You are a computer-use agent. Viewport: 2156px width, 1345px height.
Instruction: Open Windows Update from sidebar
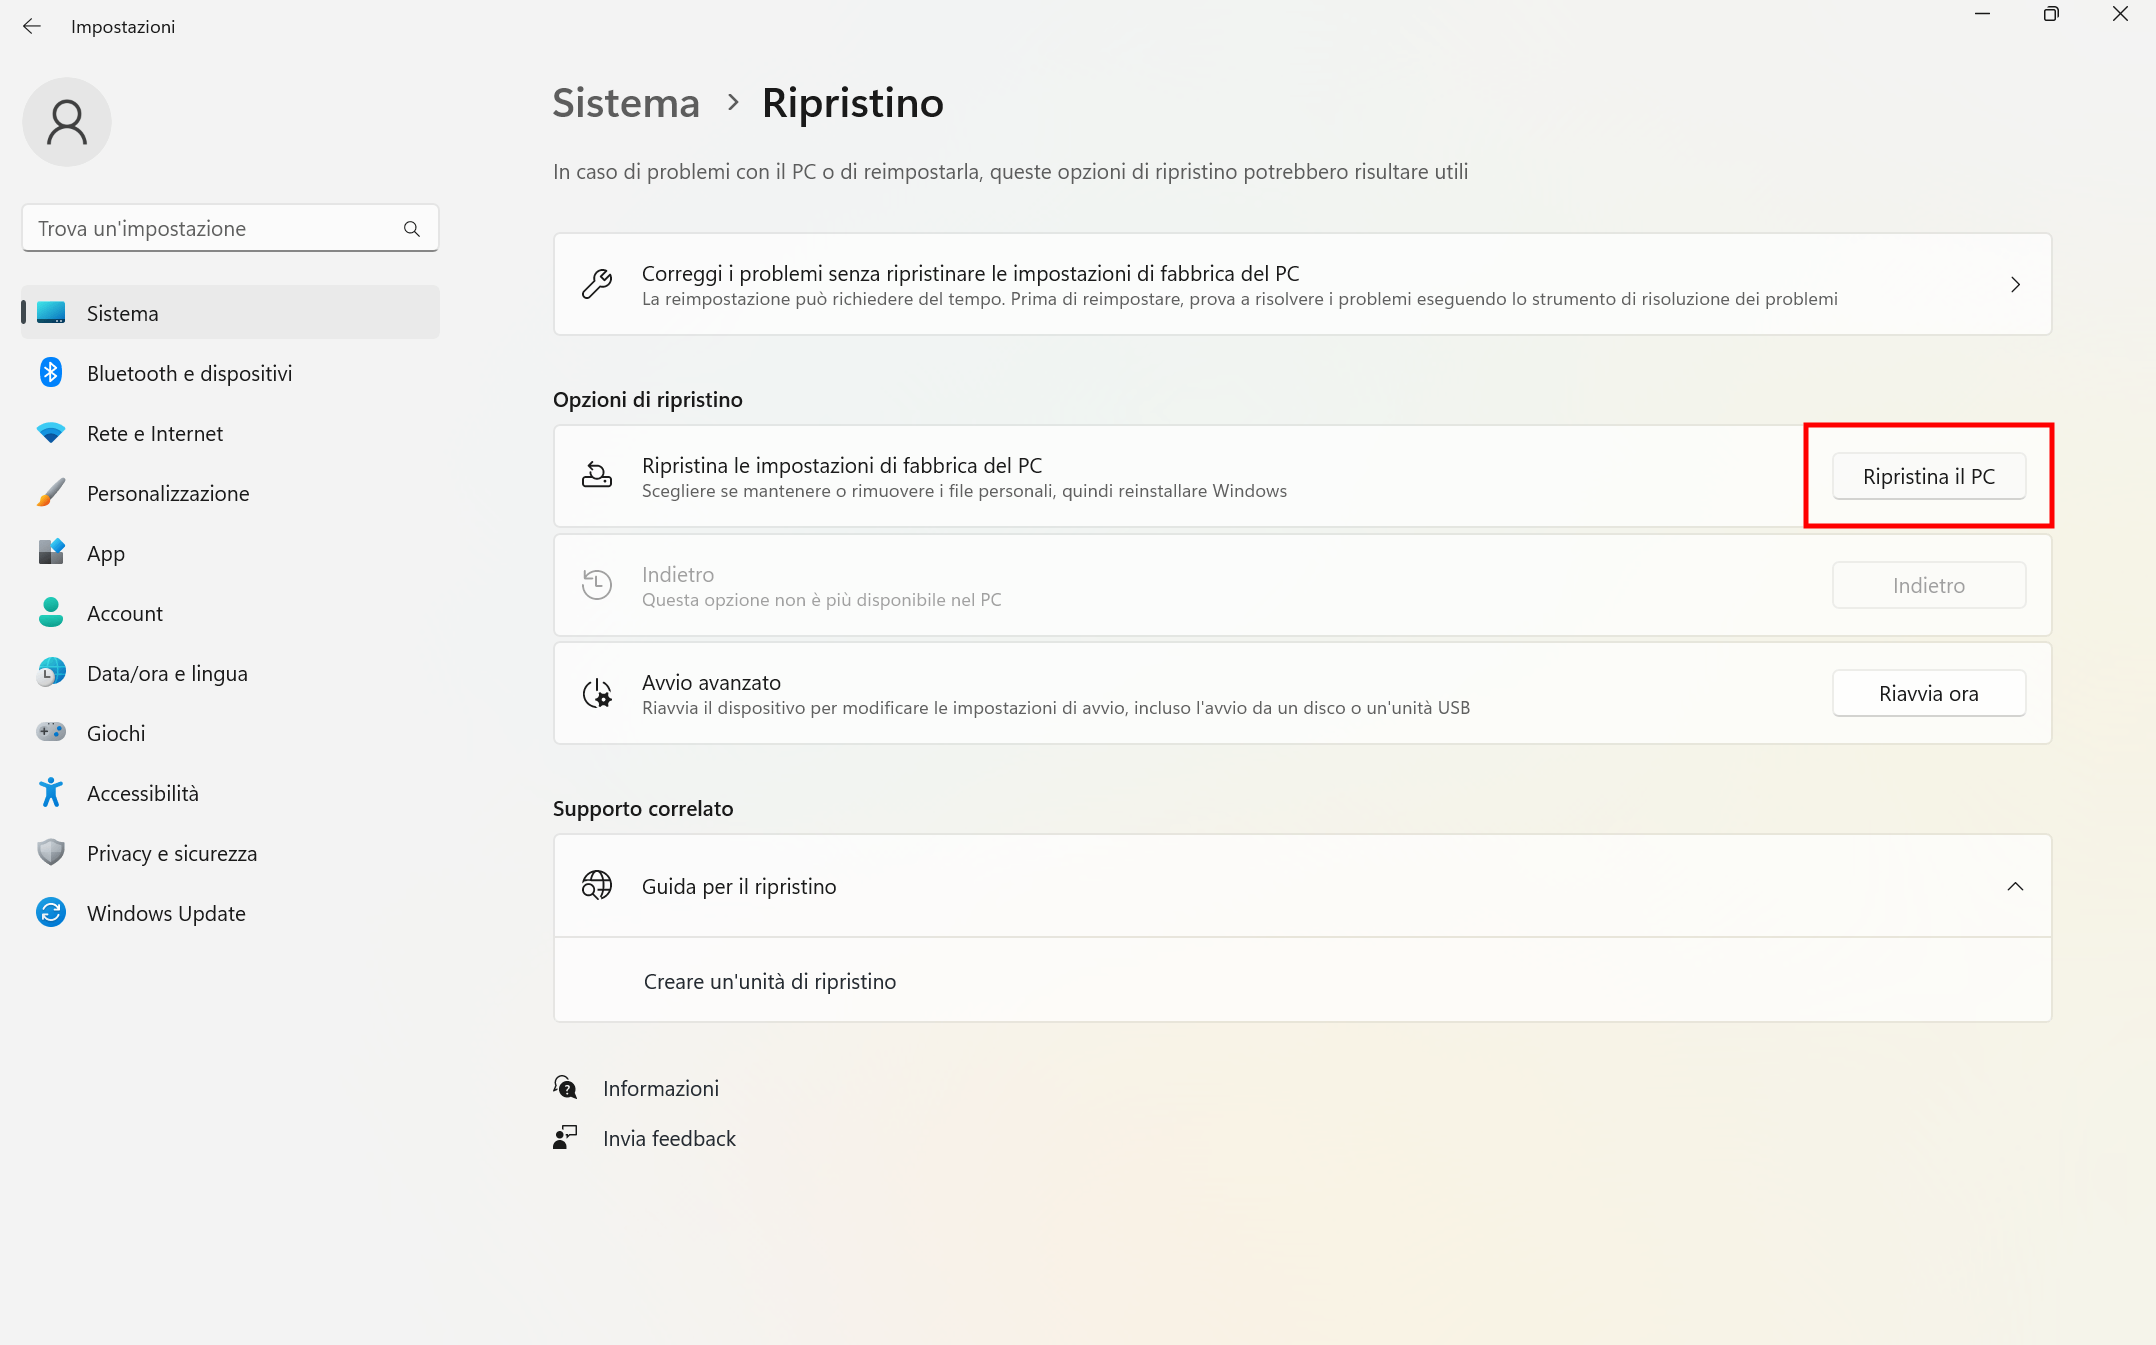tap(166, 913)
